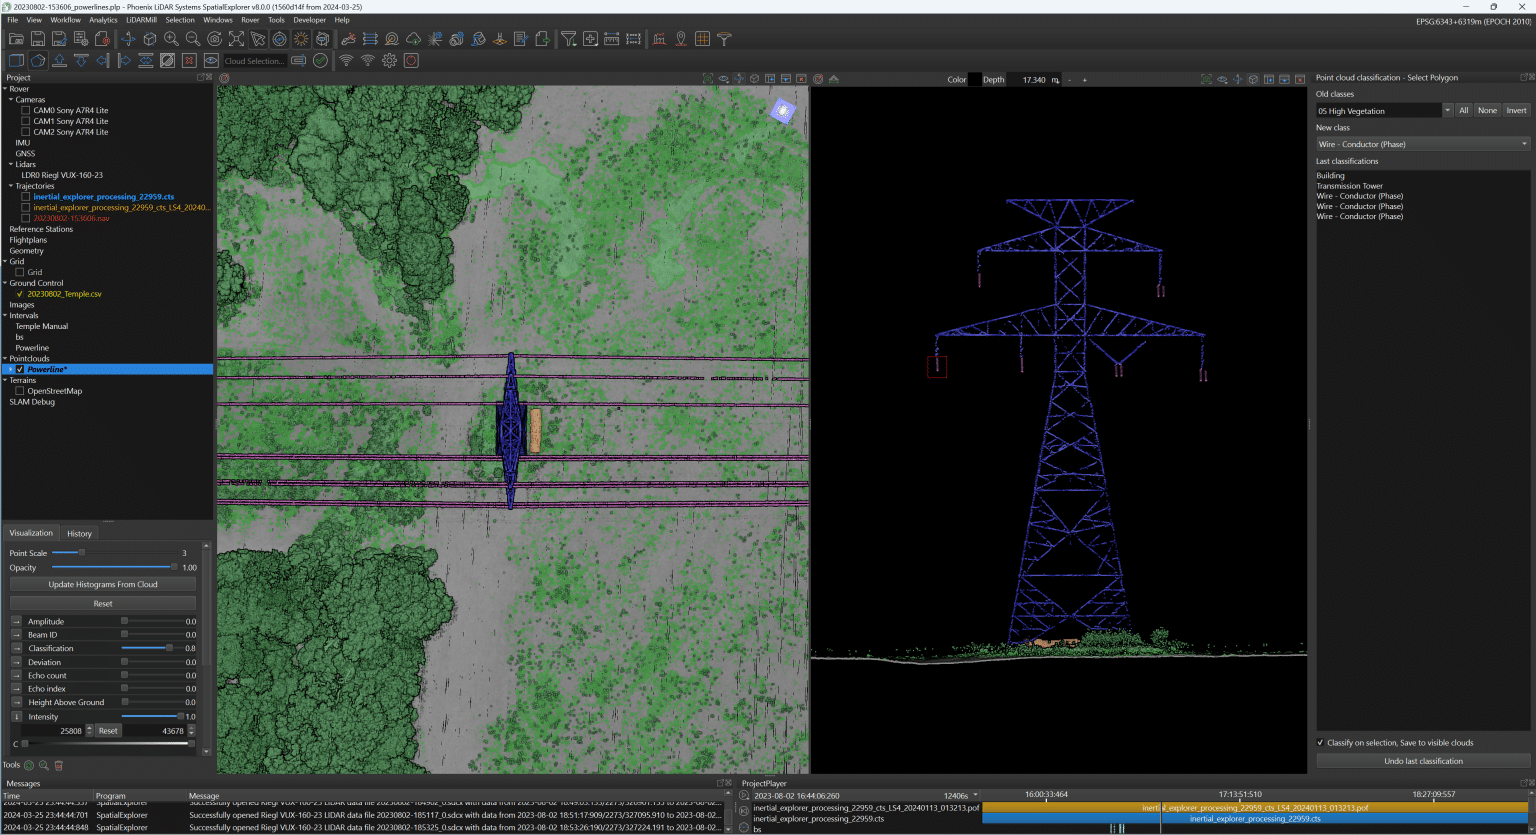1536x835 pixels.
Task: Click the magnifier icon in the Tools strip
Action: pyautogui.click(x=42, y=765)
